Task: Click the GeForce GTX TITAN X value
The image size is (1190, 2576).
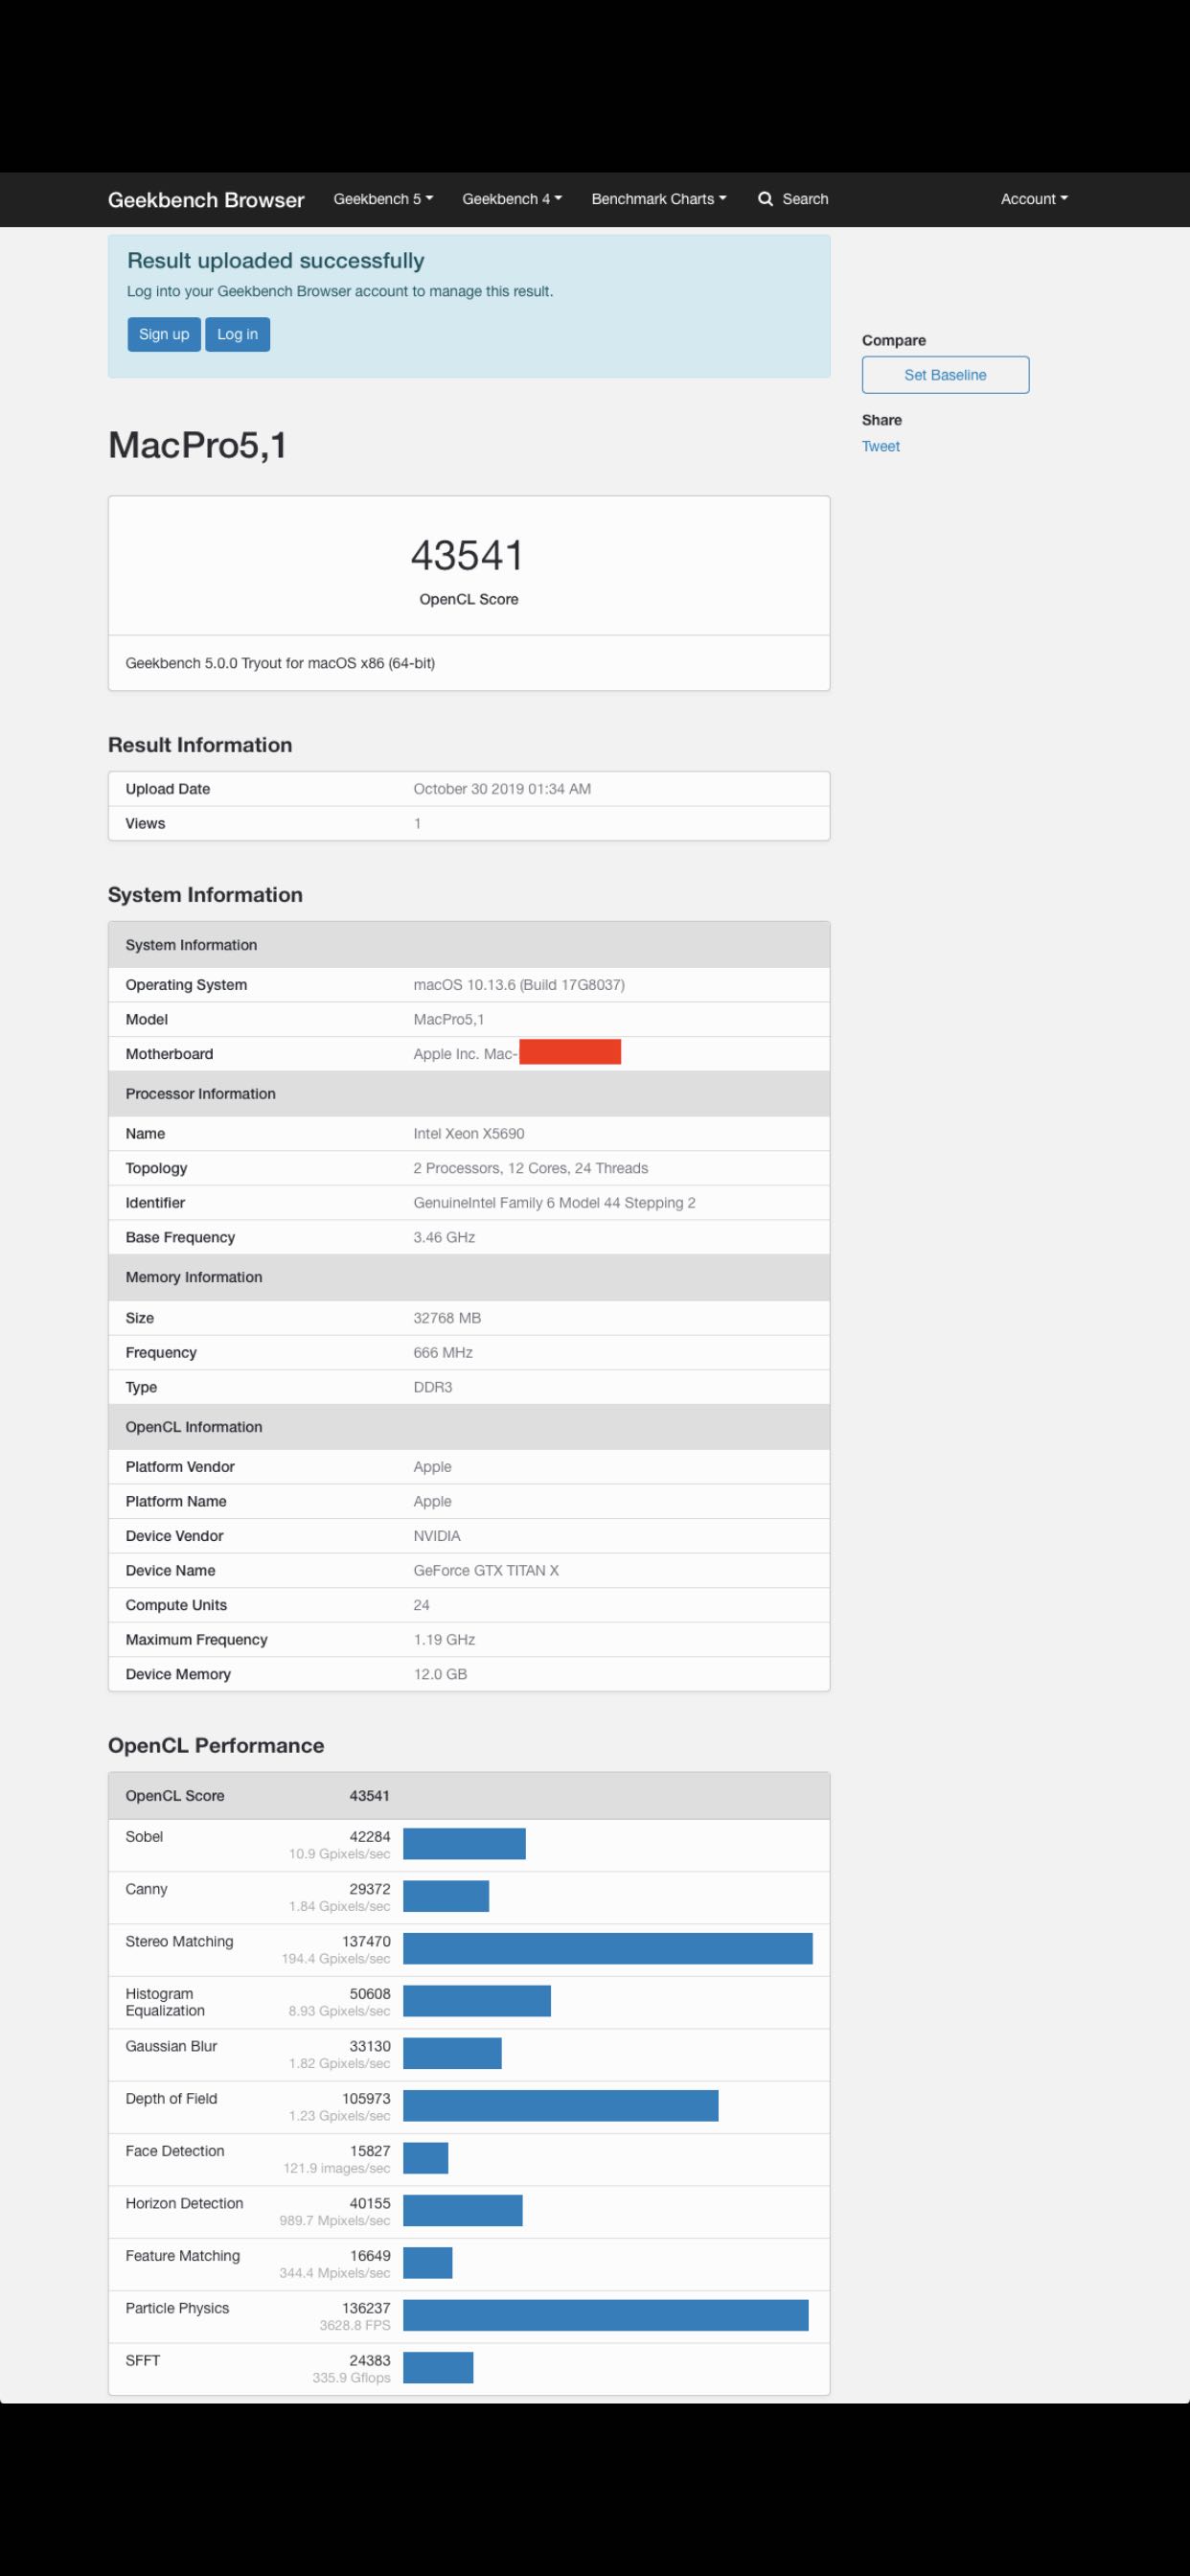Action: point(486,1570)
